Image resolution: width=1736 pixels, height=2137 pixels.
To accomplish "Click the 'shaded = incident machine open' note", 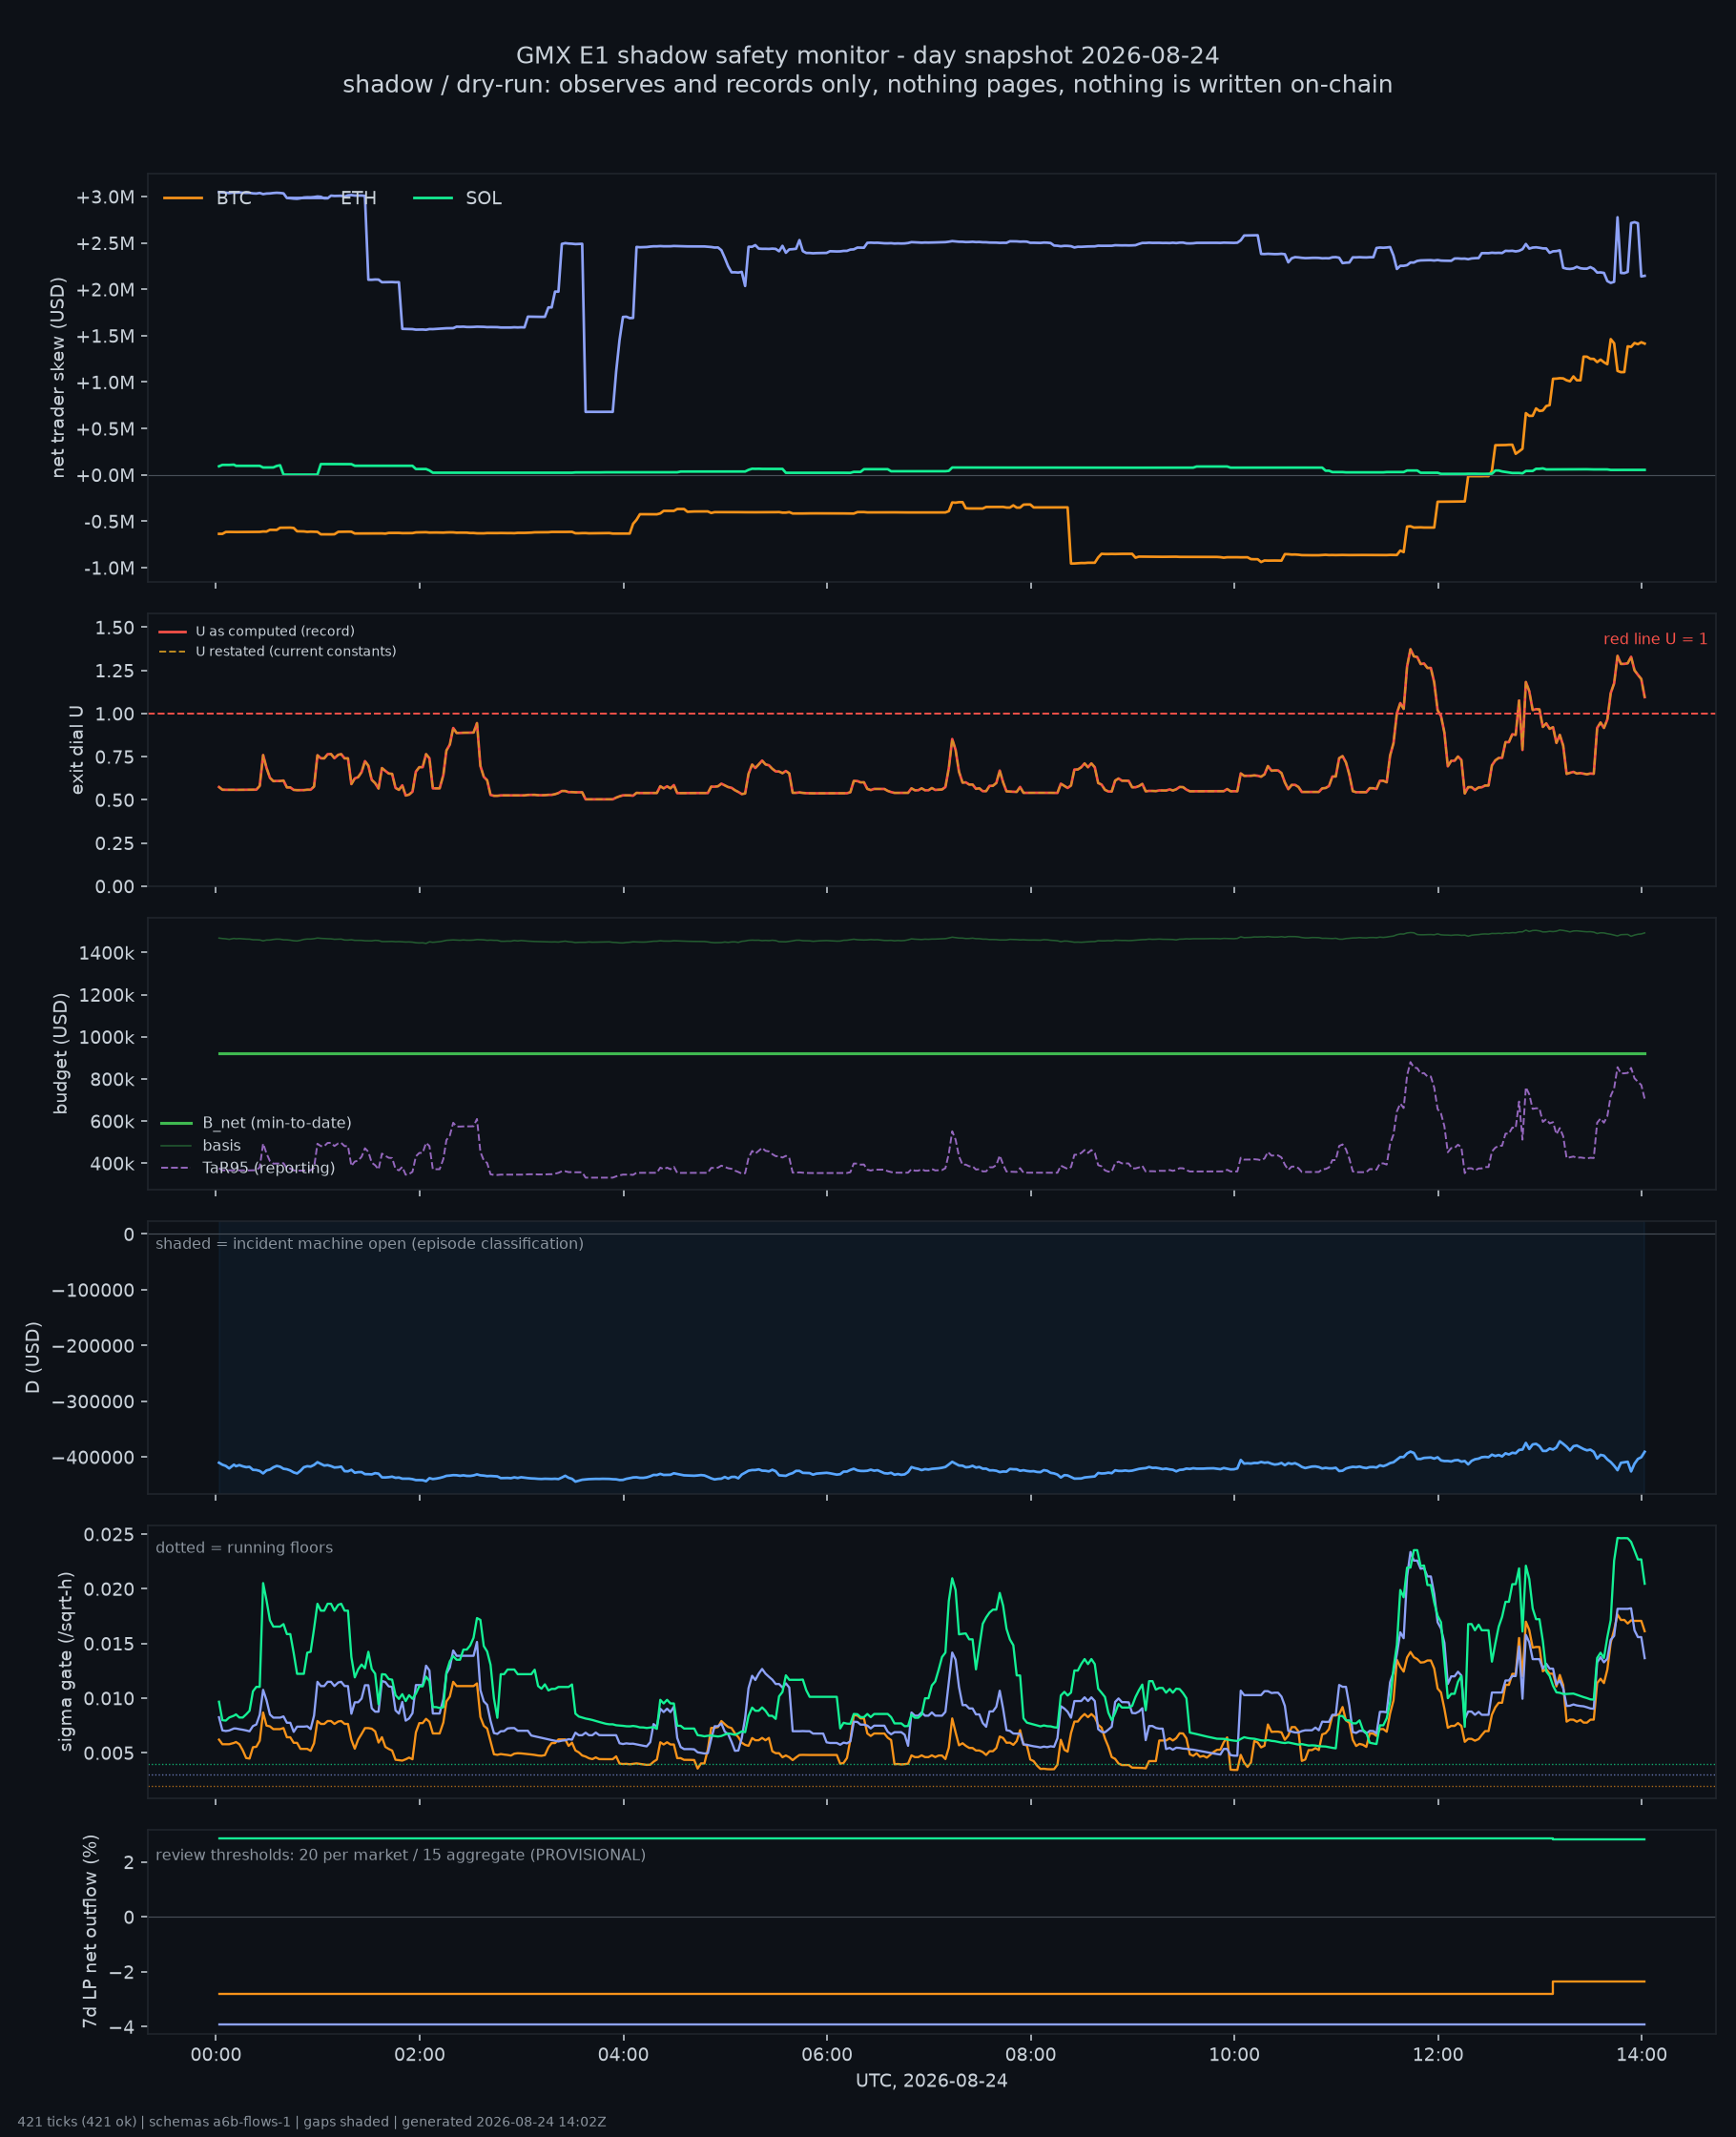I will [x=369, y=1243].
